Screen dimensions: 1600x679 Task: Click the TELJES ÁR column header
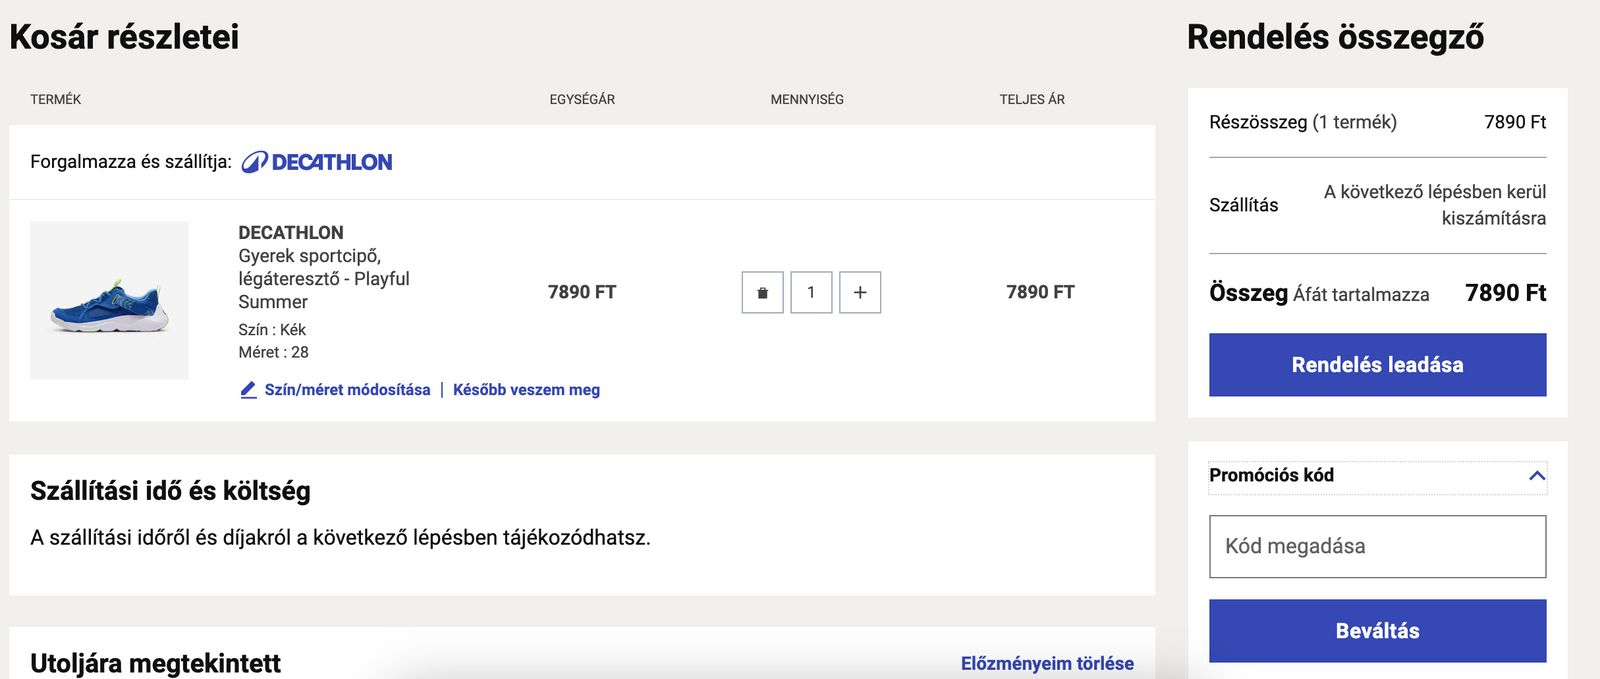point(1032,100)
